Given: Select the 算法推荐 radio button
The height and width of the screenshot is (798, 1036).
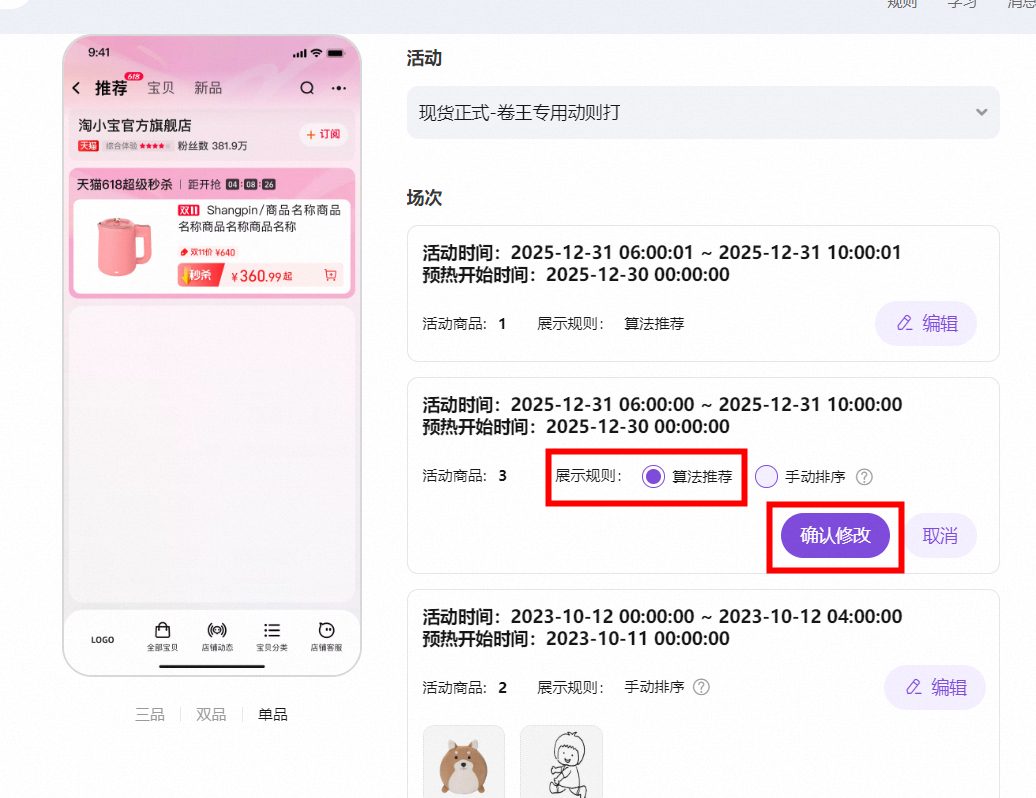Looking at the screenshot, I should coord(653,476).
